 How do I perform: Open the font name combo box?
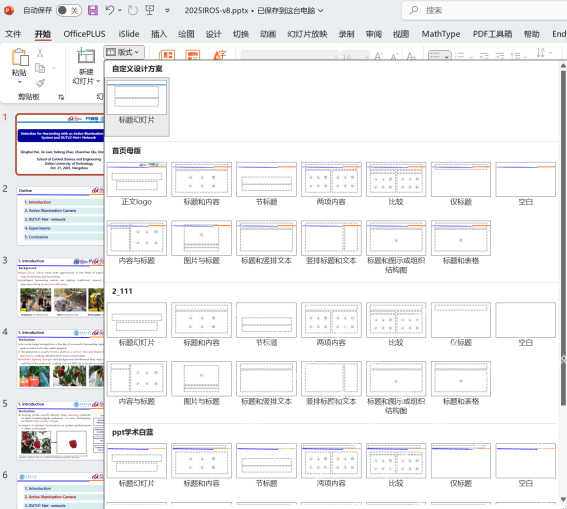click(290, 56)
